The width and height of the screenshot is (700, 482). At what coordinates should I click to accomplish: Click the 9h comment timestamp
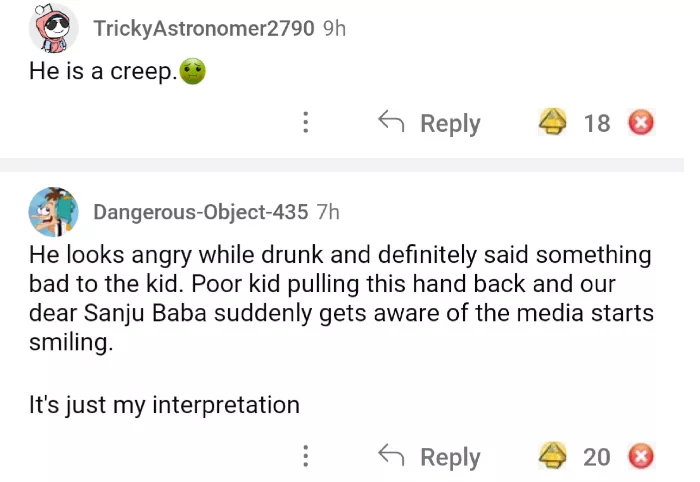[x=334, y=28]
